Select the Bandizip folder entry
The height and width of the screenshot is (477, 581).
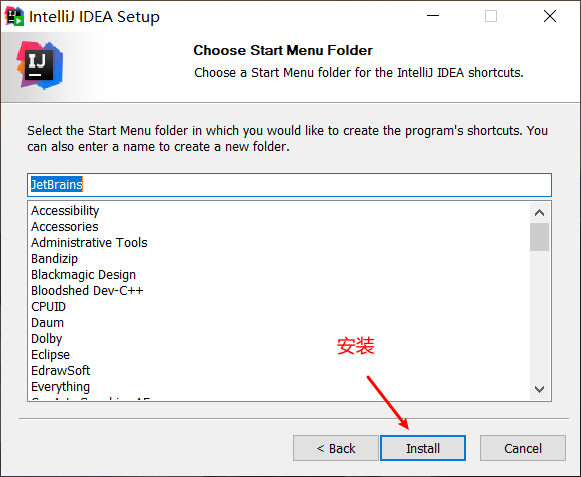coord(54,259)
